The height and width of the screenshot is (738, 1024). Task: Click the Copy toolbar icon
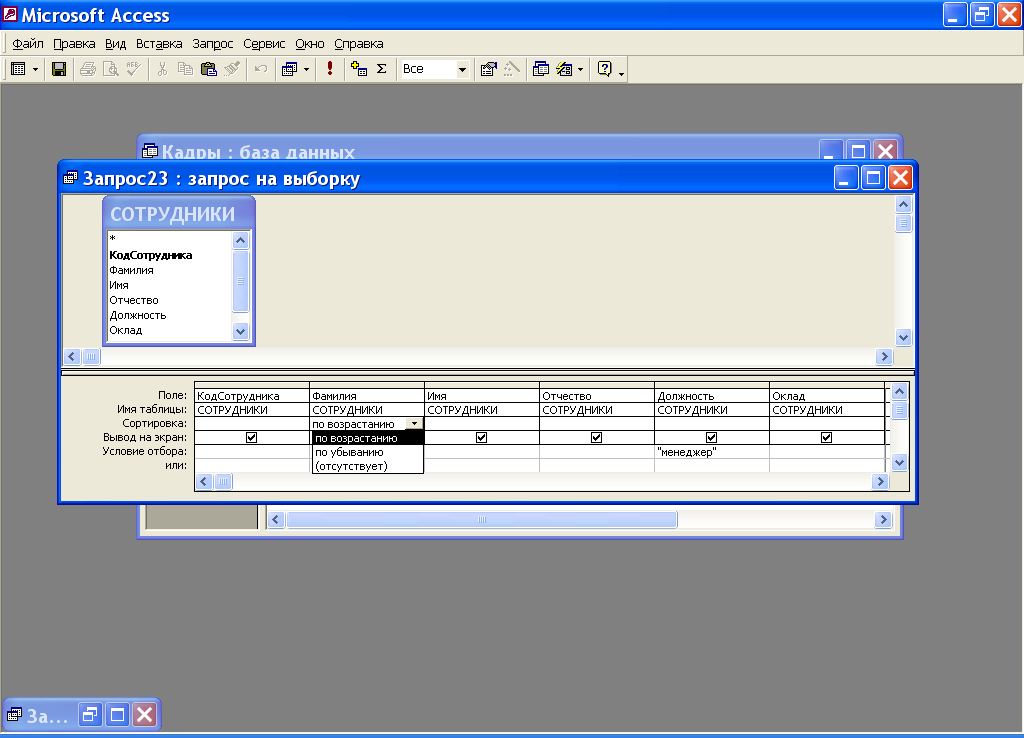pyautogui.click(x=185, y=69)
